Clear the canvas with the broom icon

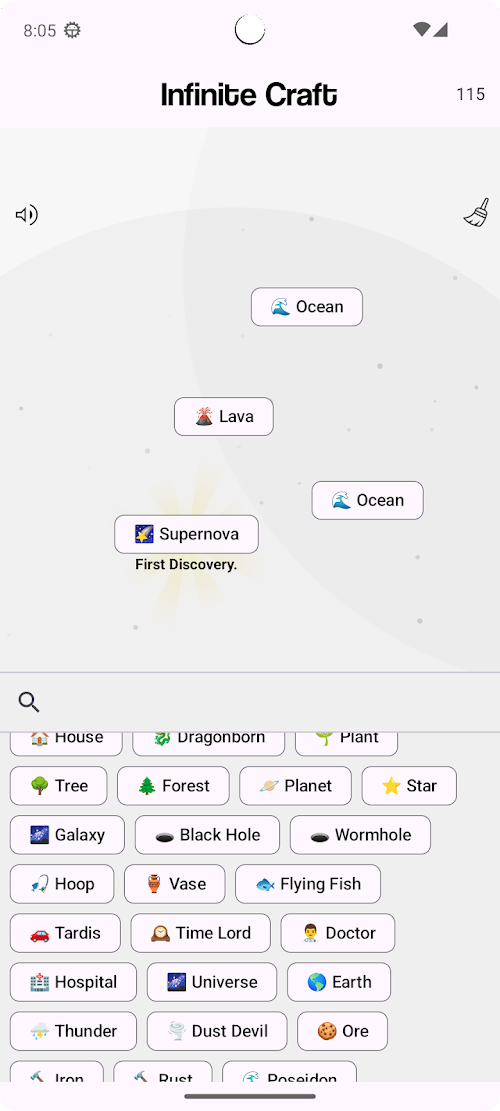coord(477,213)
